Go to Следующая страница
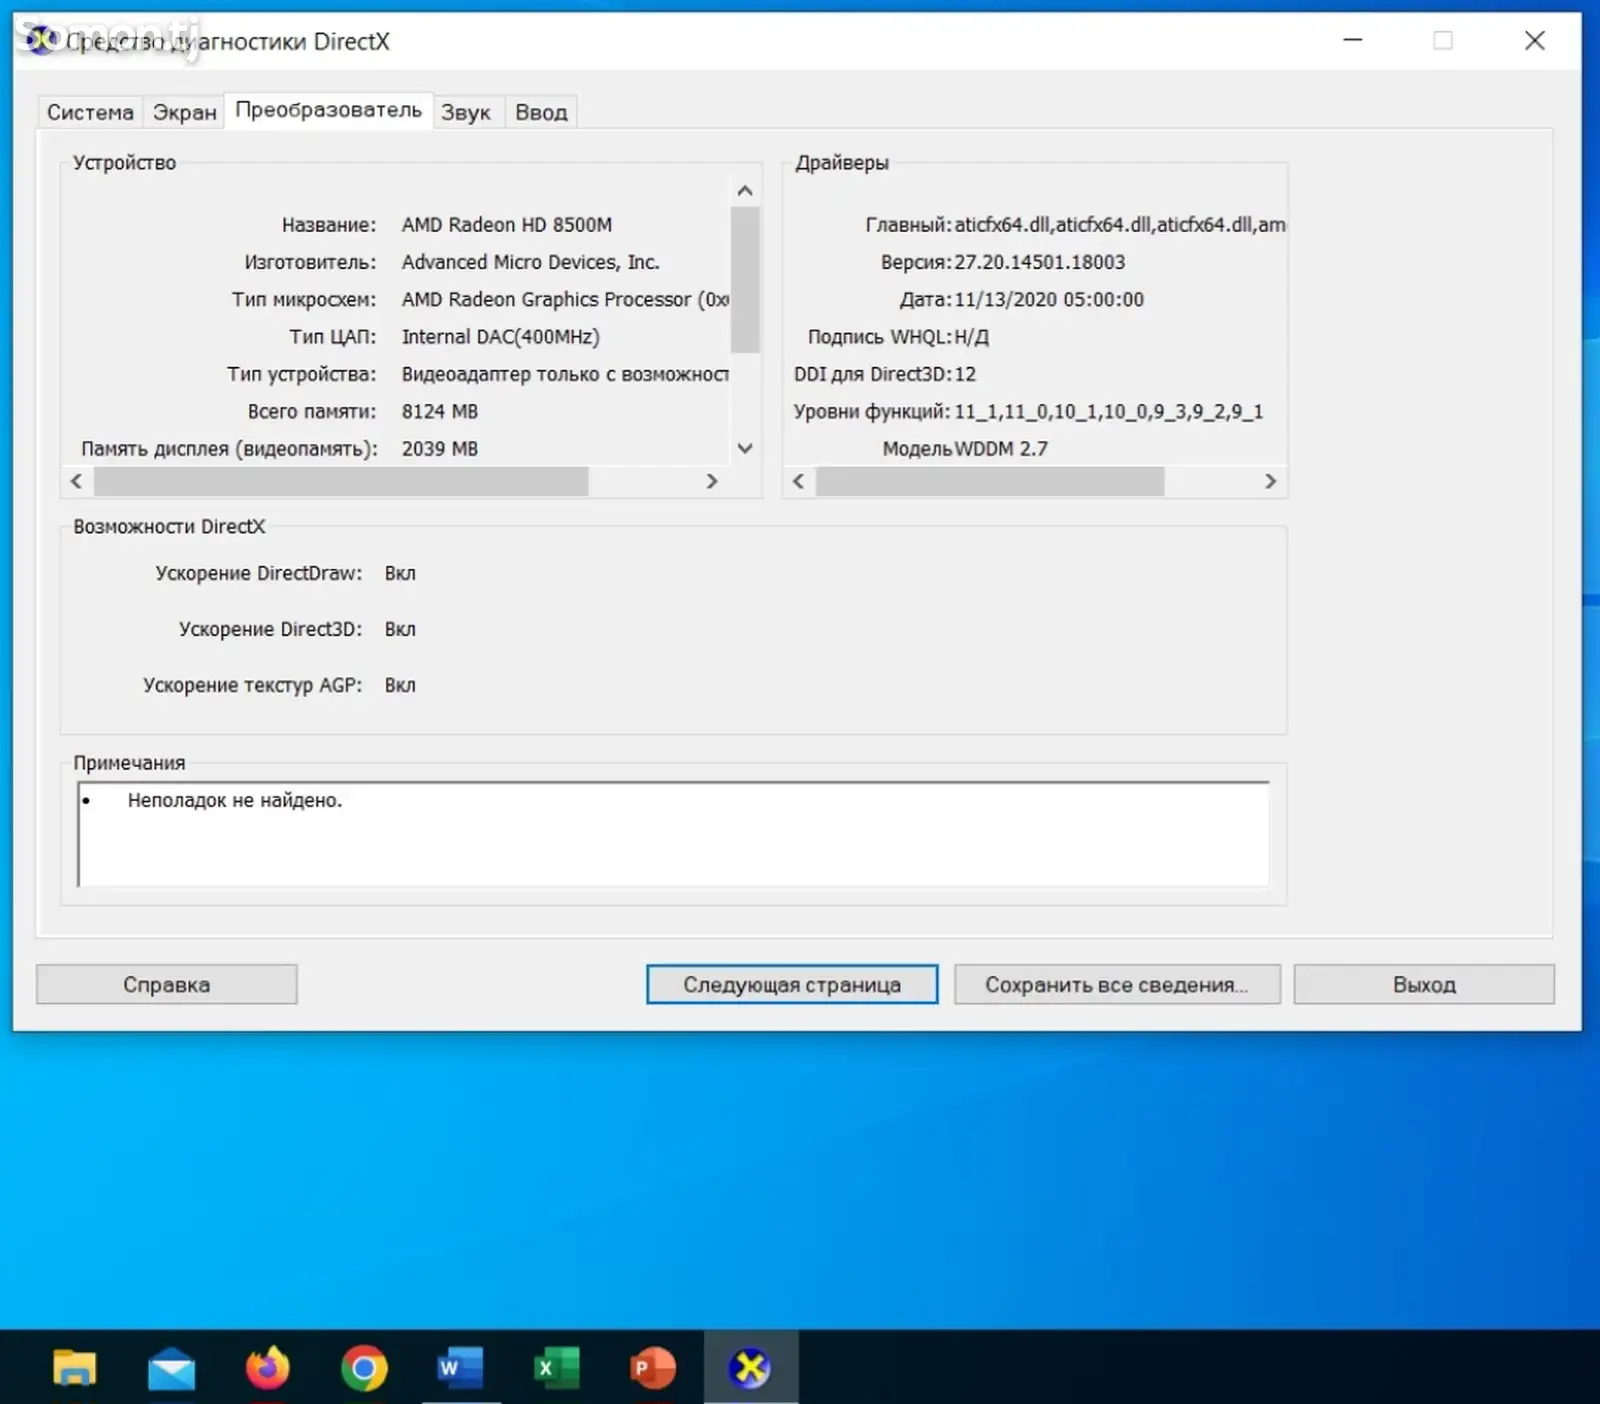The height and width of the screenshot is (1404, 1600). (x=792, y=984)
